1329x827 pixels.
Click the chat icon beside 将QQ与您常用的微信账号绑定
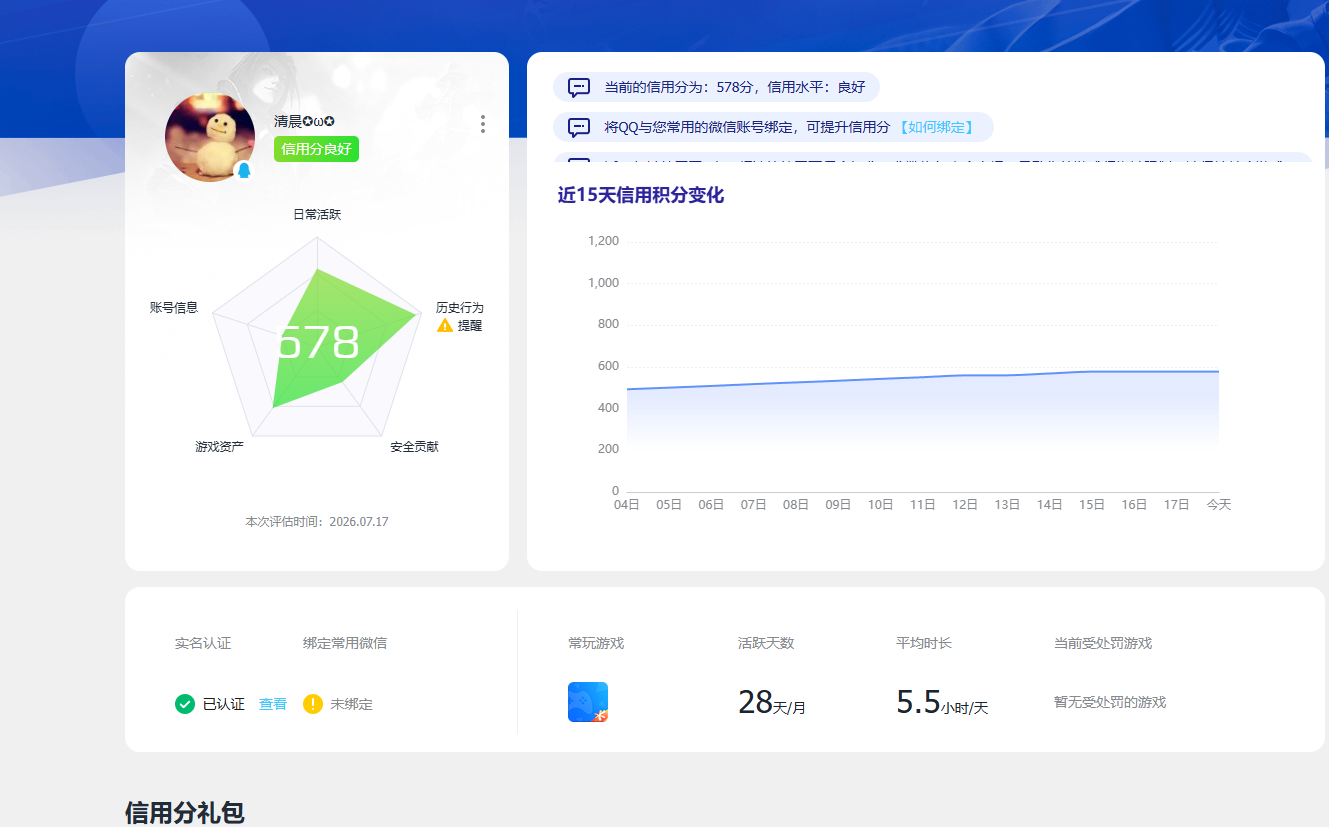pos(579,127)
